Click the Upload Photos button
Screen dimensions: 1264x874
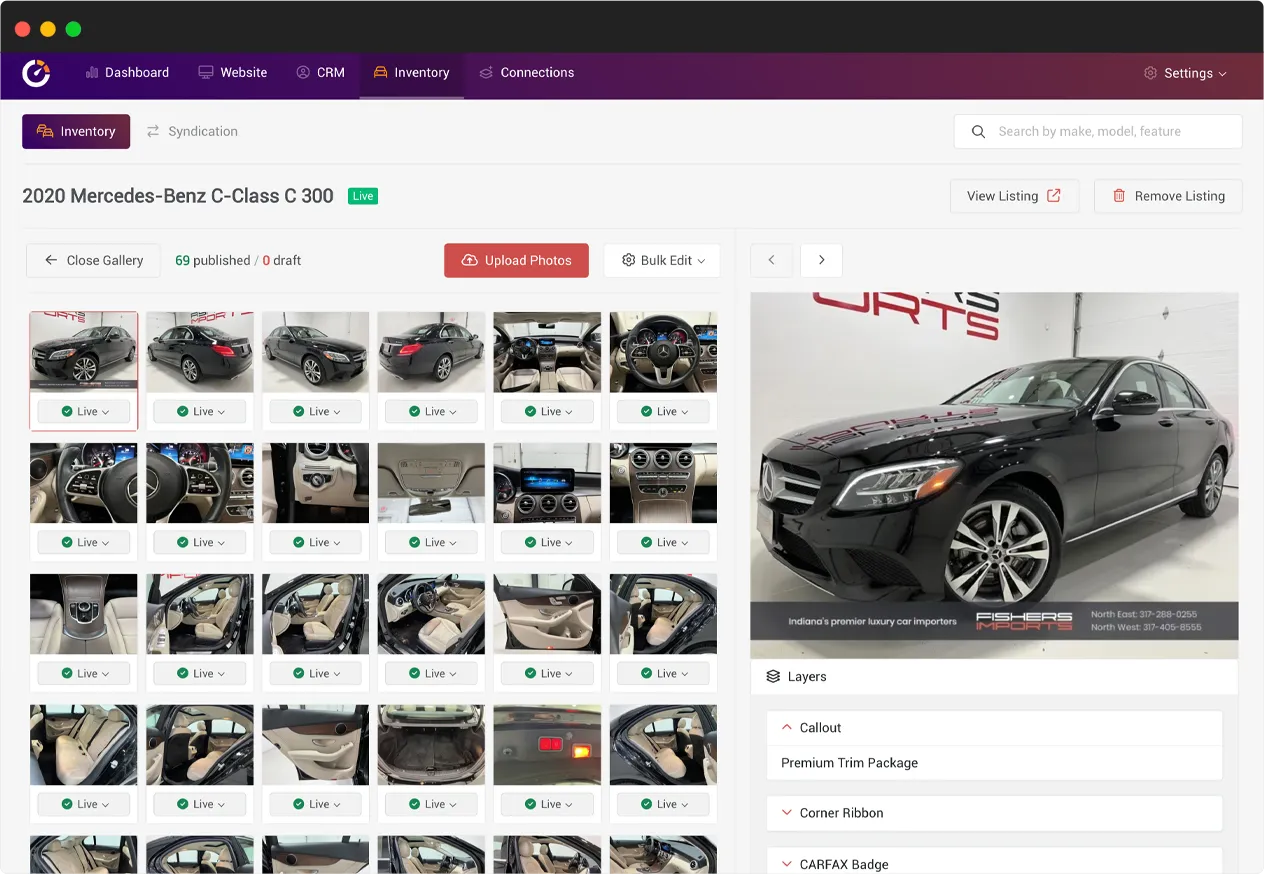tap(516, 260)
